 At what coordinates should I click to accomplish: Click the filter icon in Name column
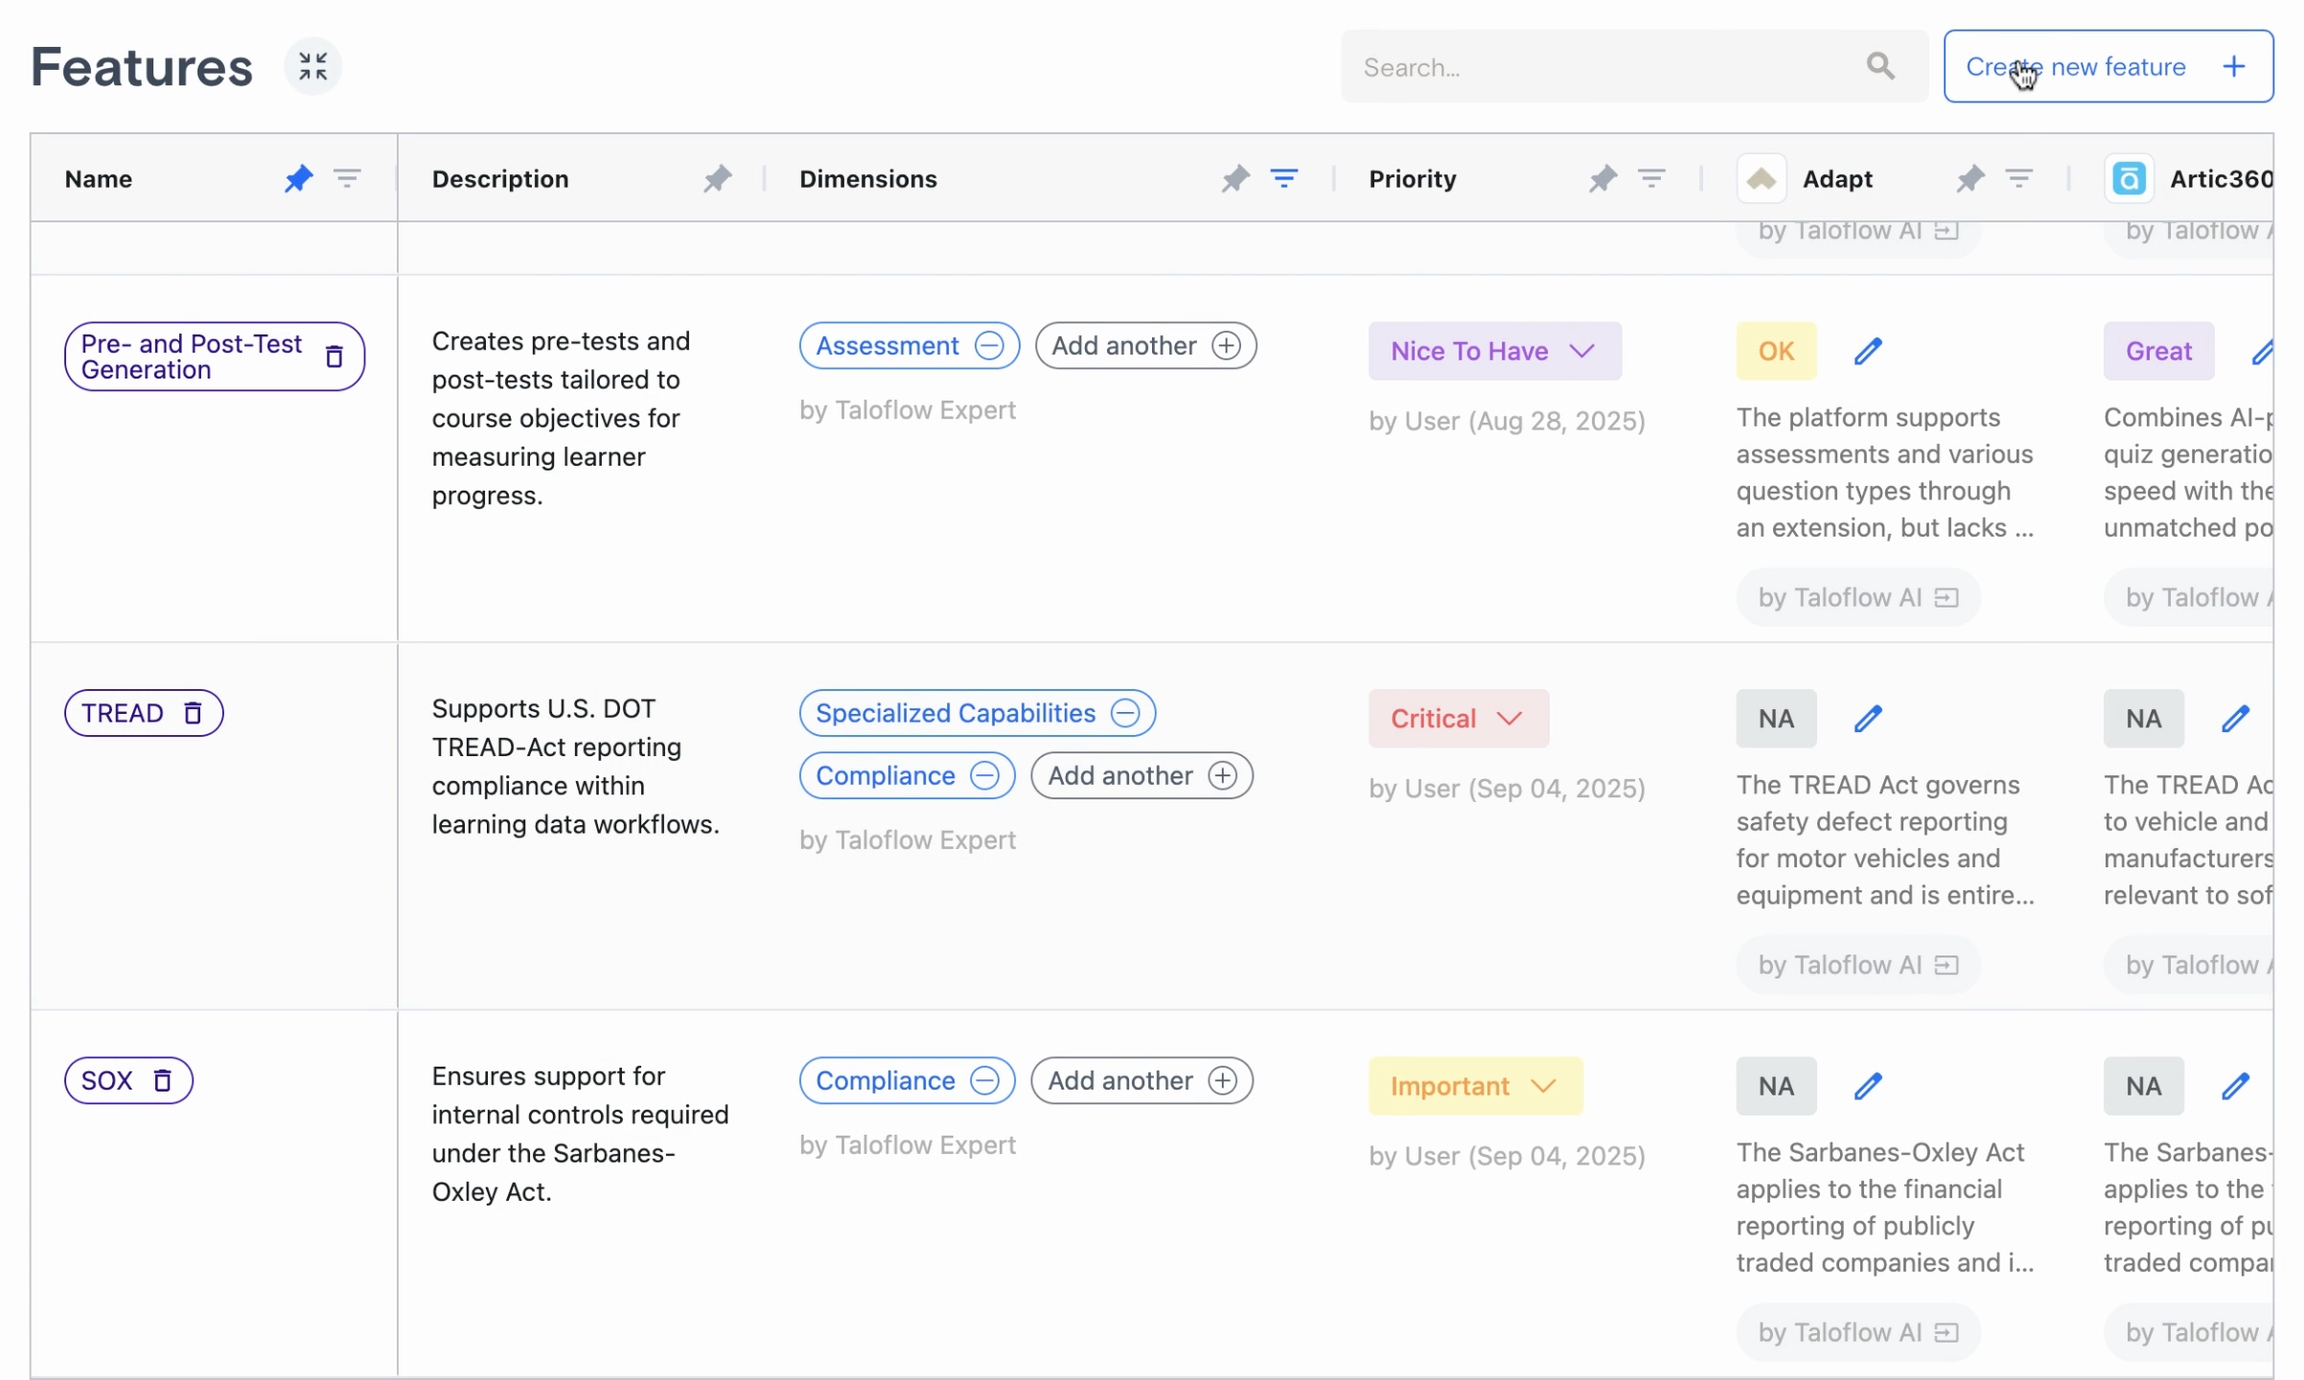(347, 178)
